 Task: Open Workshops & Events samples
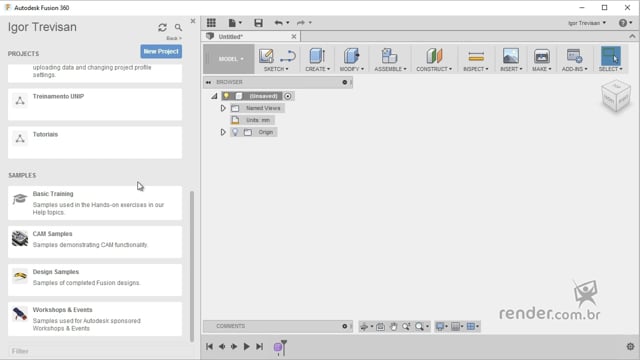(x=95, y=319)
